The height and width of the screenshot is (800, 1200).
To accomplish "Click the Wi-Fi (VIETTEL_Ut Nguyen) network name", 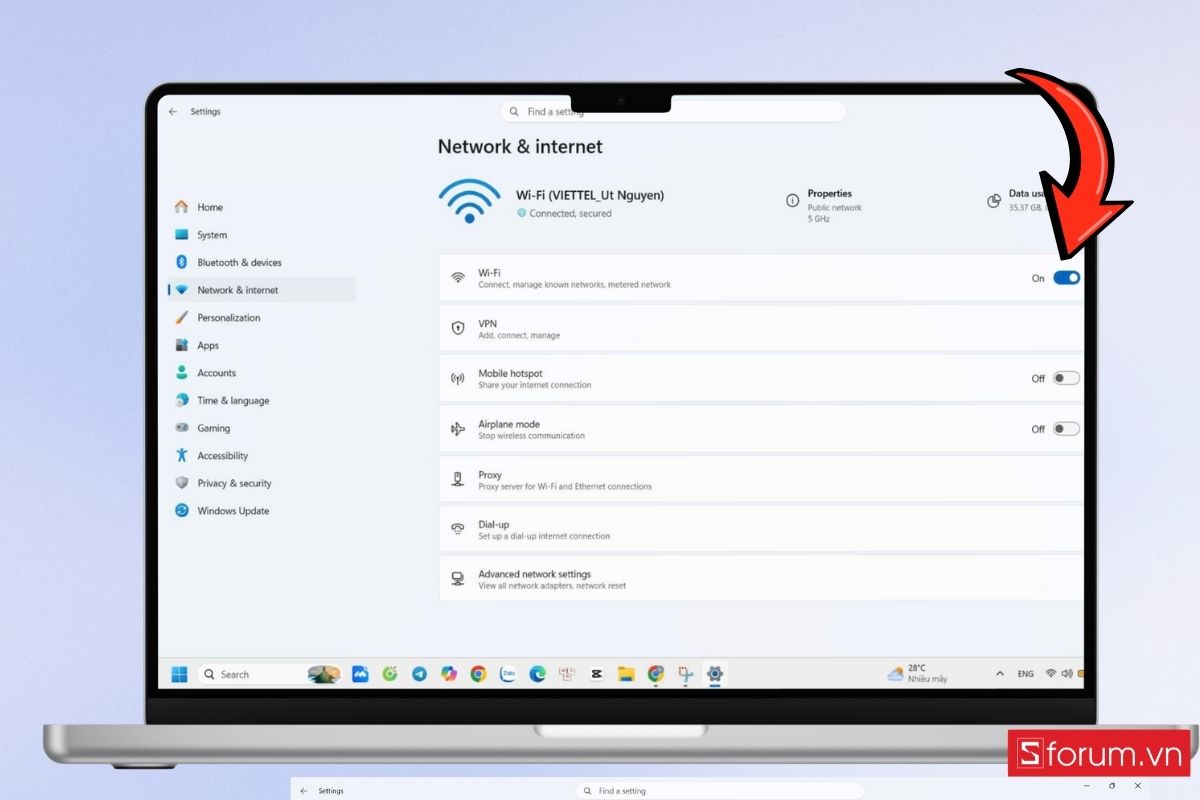I will [x=590, y=195].
